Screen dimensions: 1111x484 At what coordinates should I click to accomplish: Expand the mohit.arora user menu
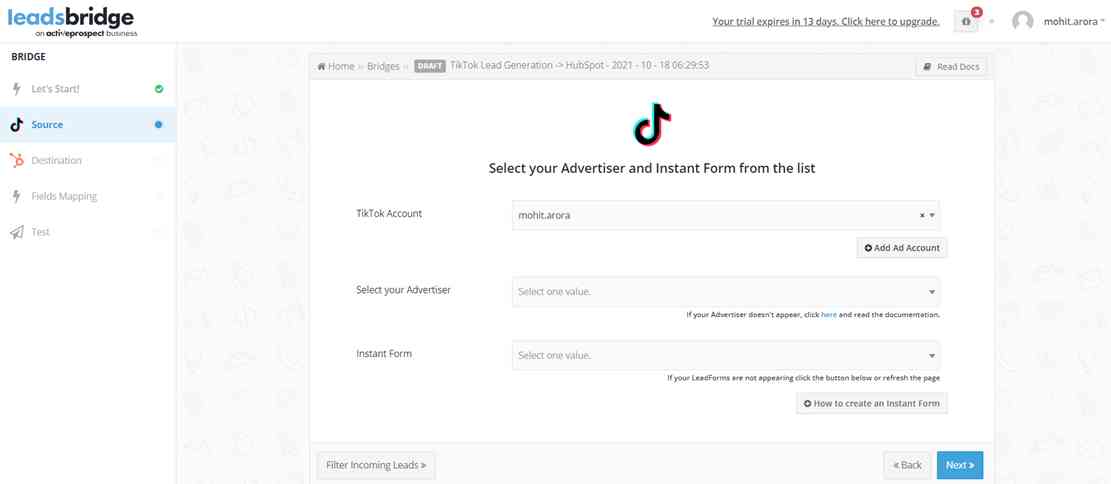(x=1073, y=21)
